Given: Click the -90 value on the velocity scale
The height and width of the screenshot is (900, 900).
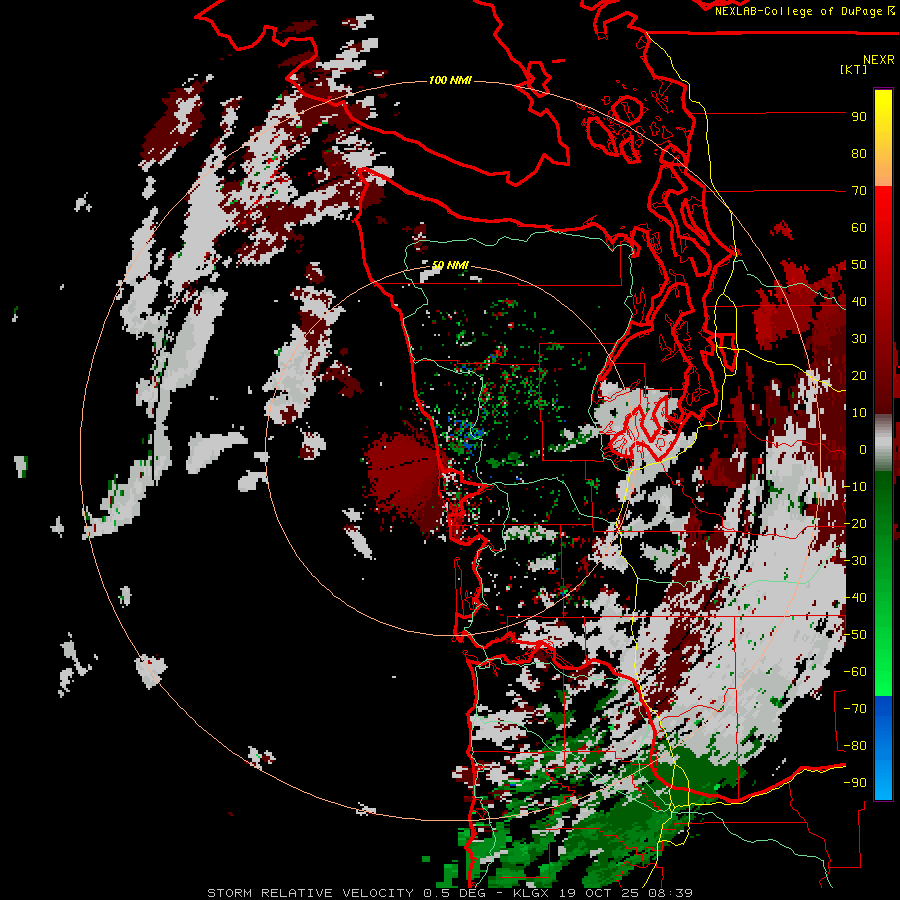Looking at the screenshot, I should [x=855, y=783].
